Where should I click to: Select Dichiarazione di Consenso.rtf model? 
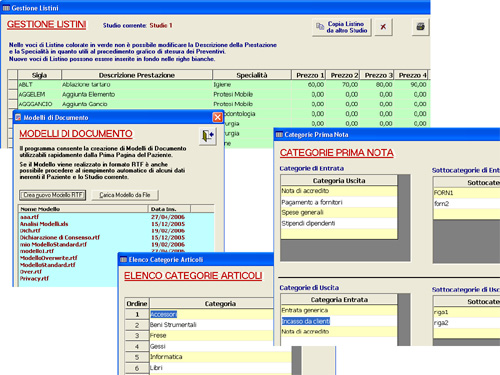[x=60, y=237]
